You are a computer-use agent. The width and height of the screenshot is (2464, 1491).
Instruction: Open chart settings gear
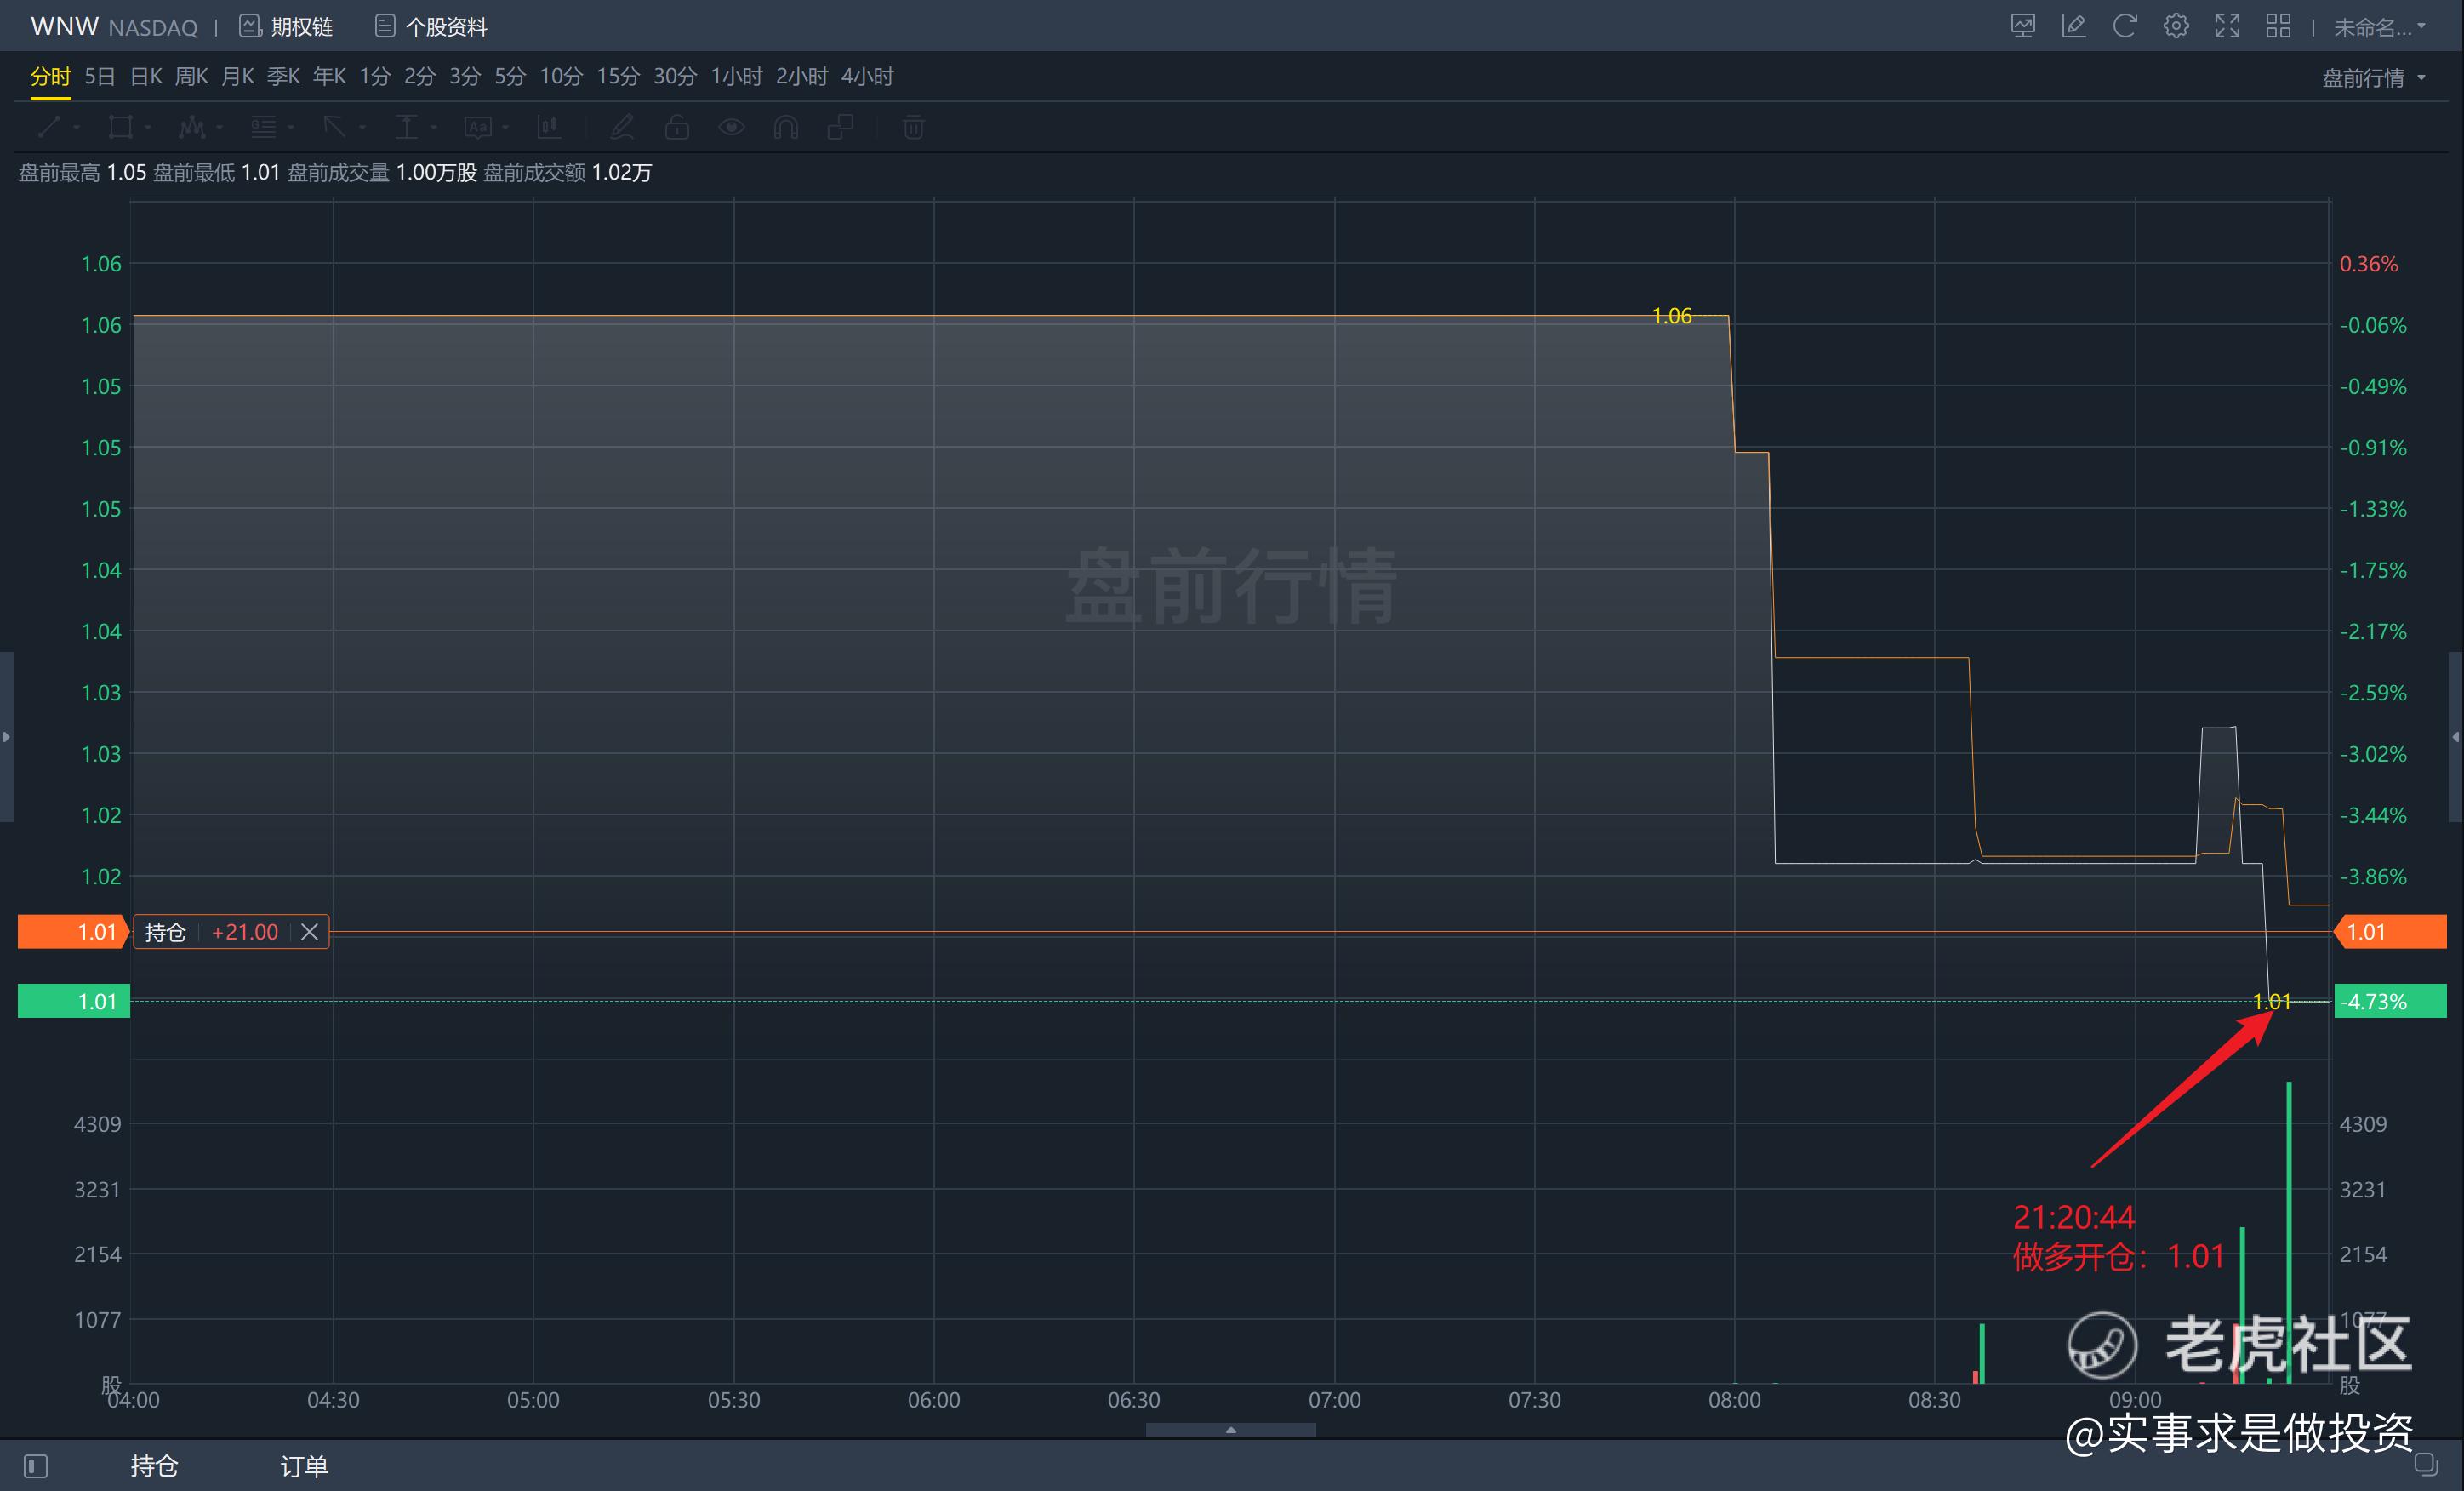[x=2176, y=26]
